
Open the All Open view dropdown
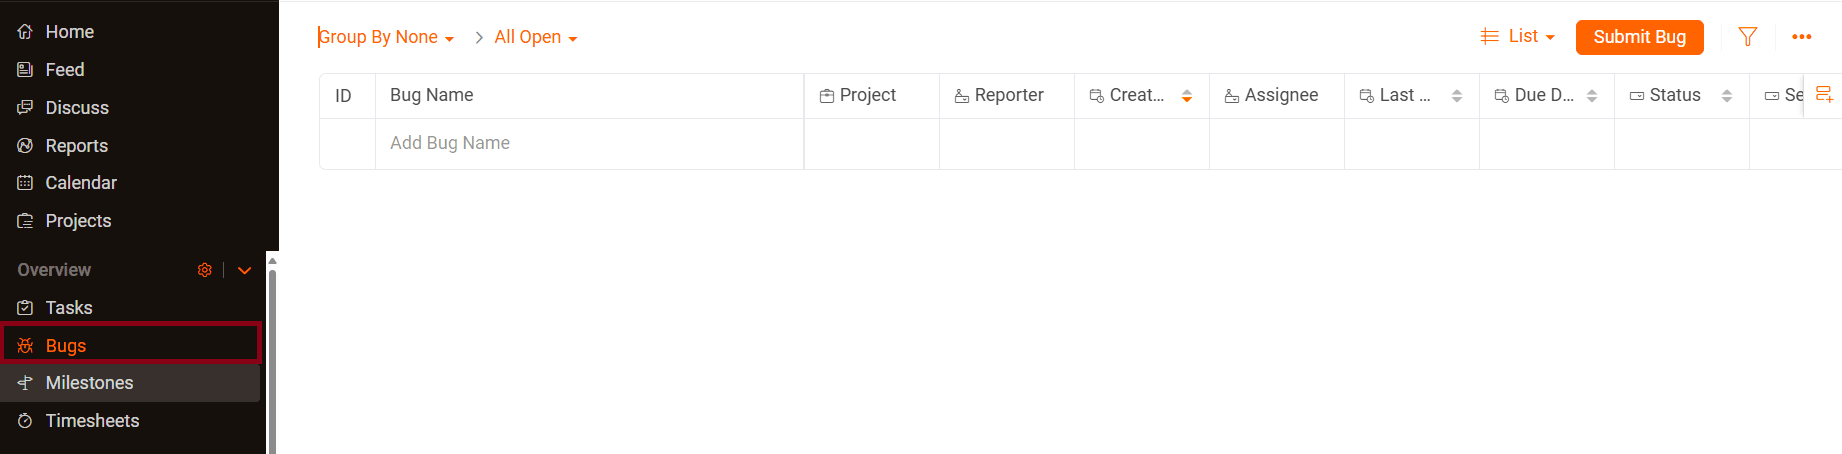click(x=536, y=37)
